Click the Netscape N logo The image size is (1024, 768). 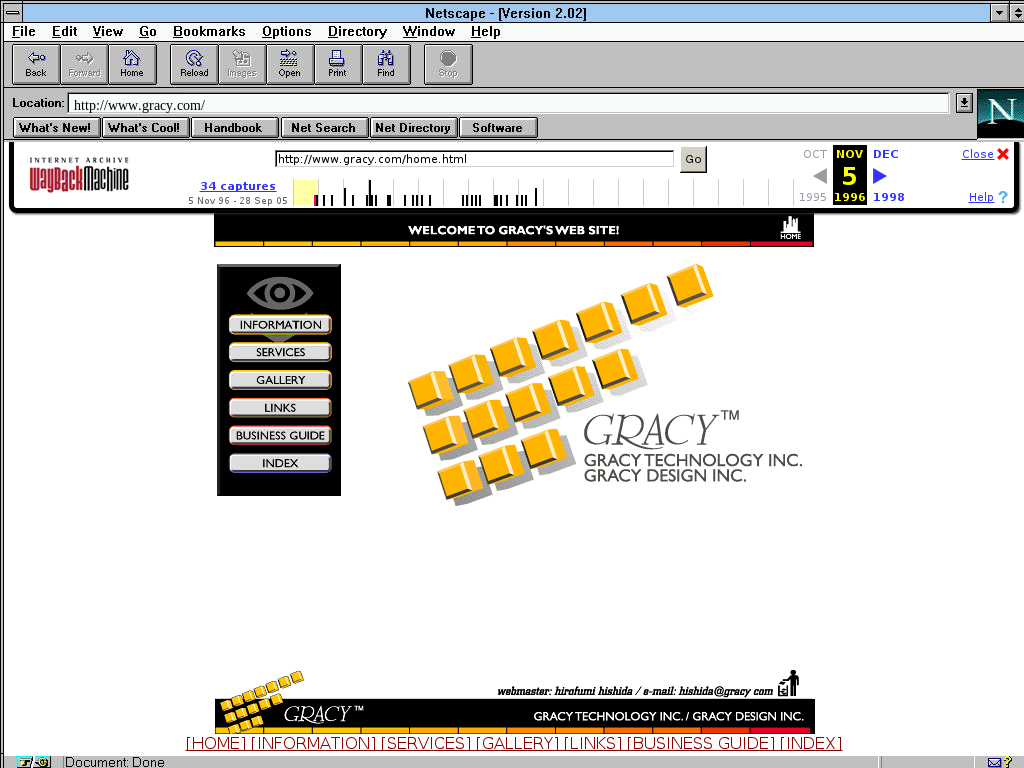999,113
